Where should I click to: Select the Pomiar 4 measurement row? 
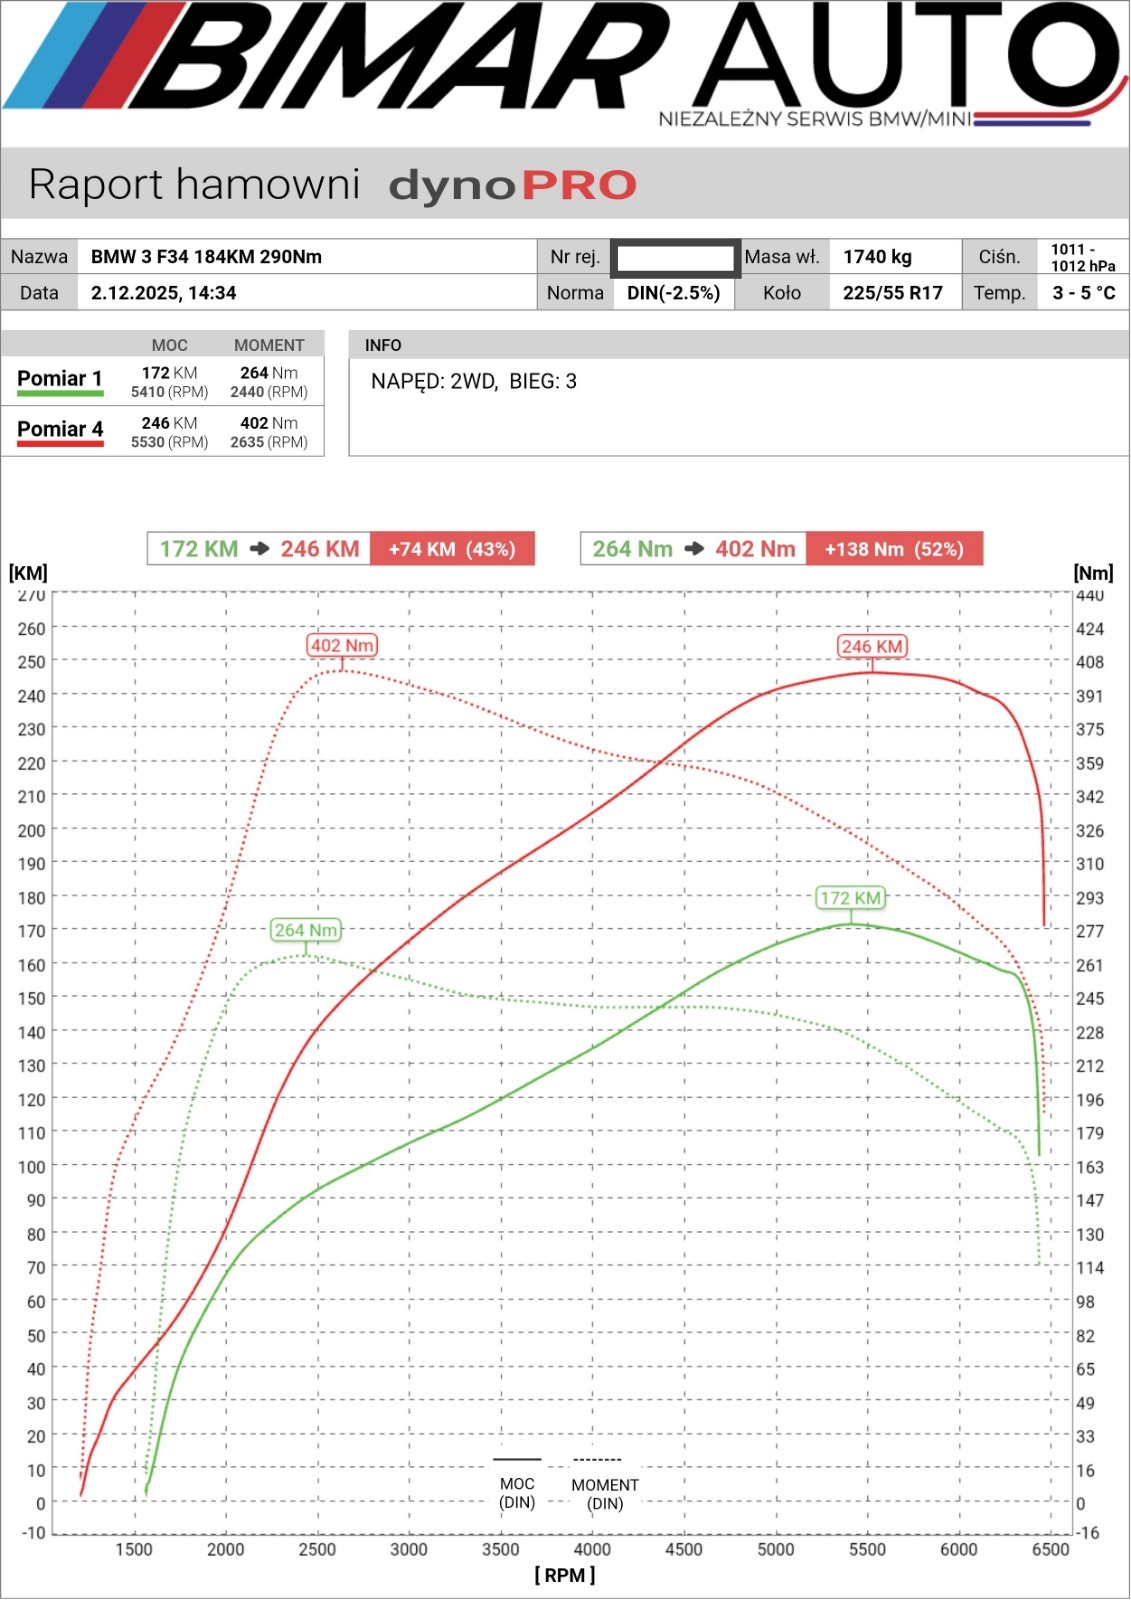tap(163, 431)
